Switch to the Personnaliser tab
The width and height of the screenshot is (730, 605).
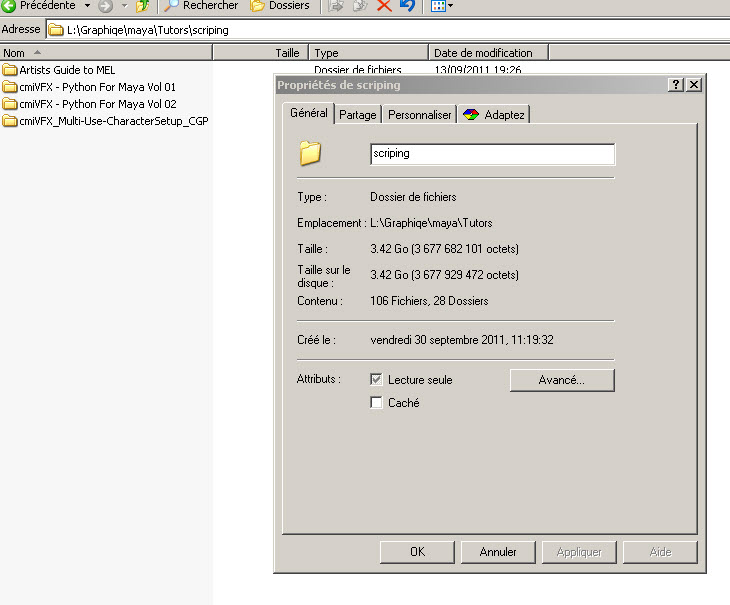(x=419, y=114)
